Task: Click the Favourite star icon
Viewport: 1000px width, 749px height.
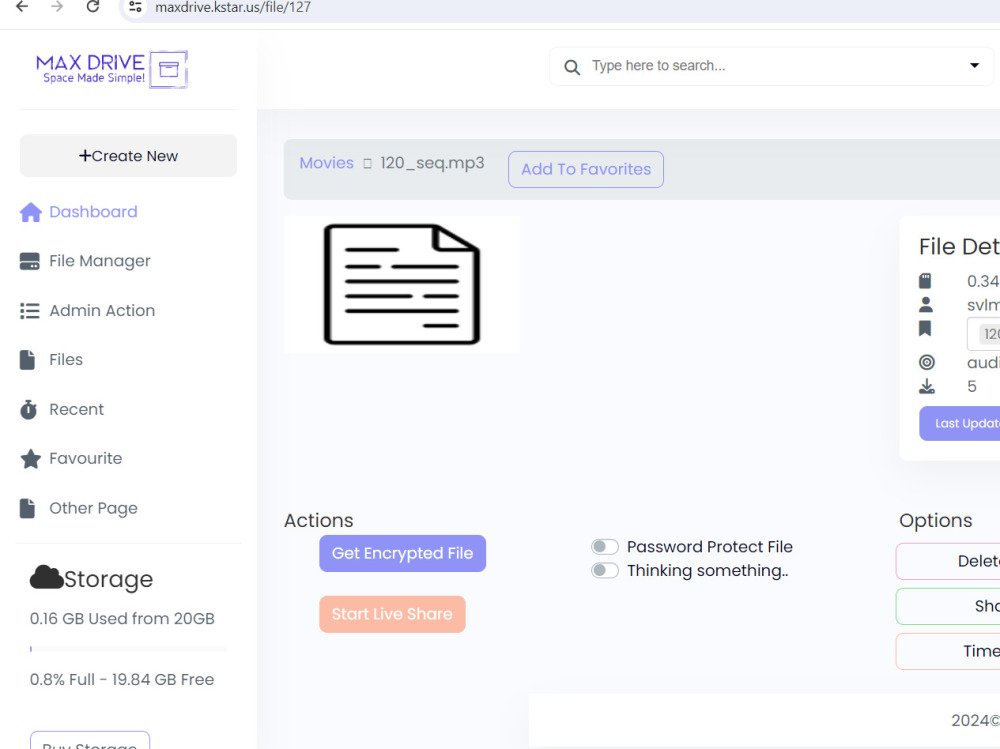Action: click(30, 459)
